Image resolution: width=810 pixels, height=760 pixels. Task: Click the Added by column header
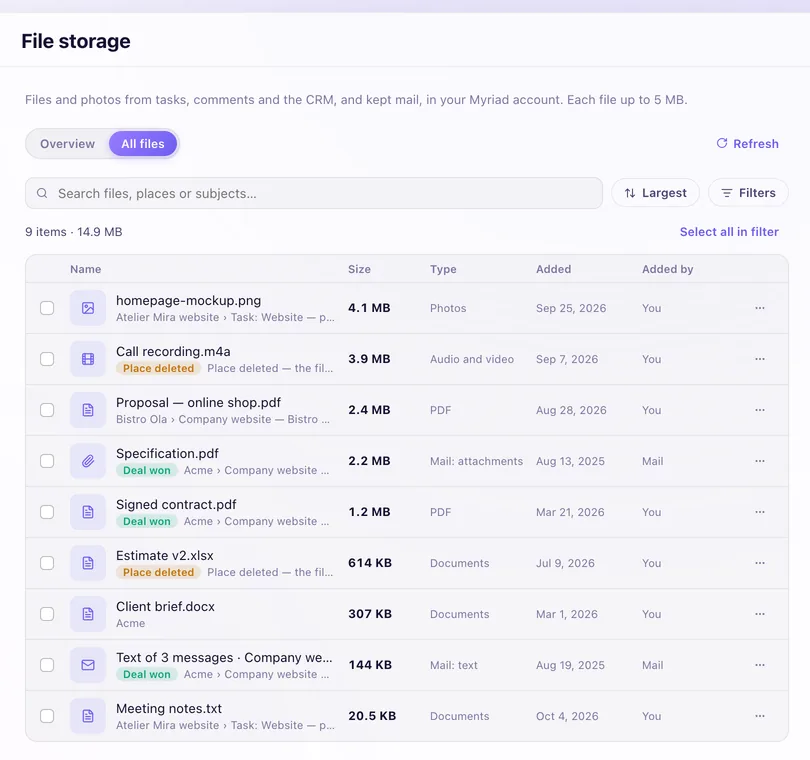pyautogui.click(x=667, y=269)
